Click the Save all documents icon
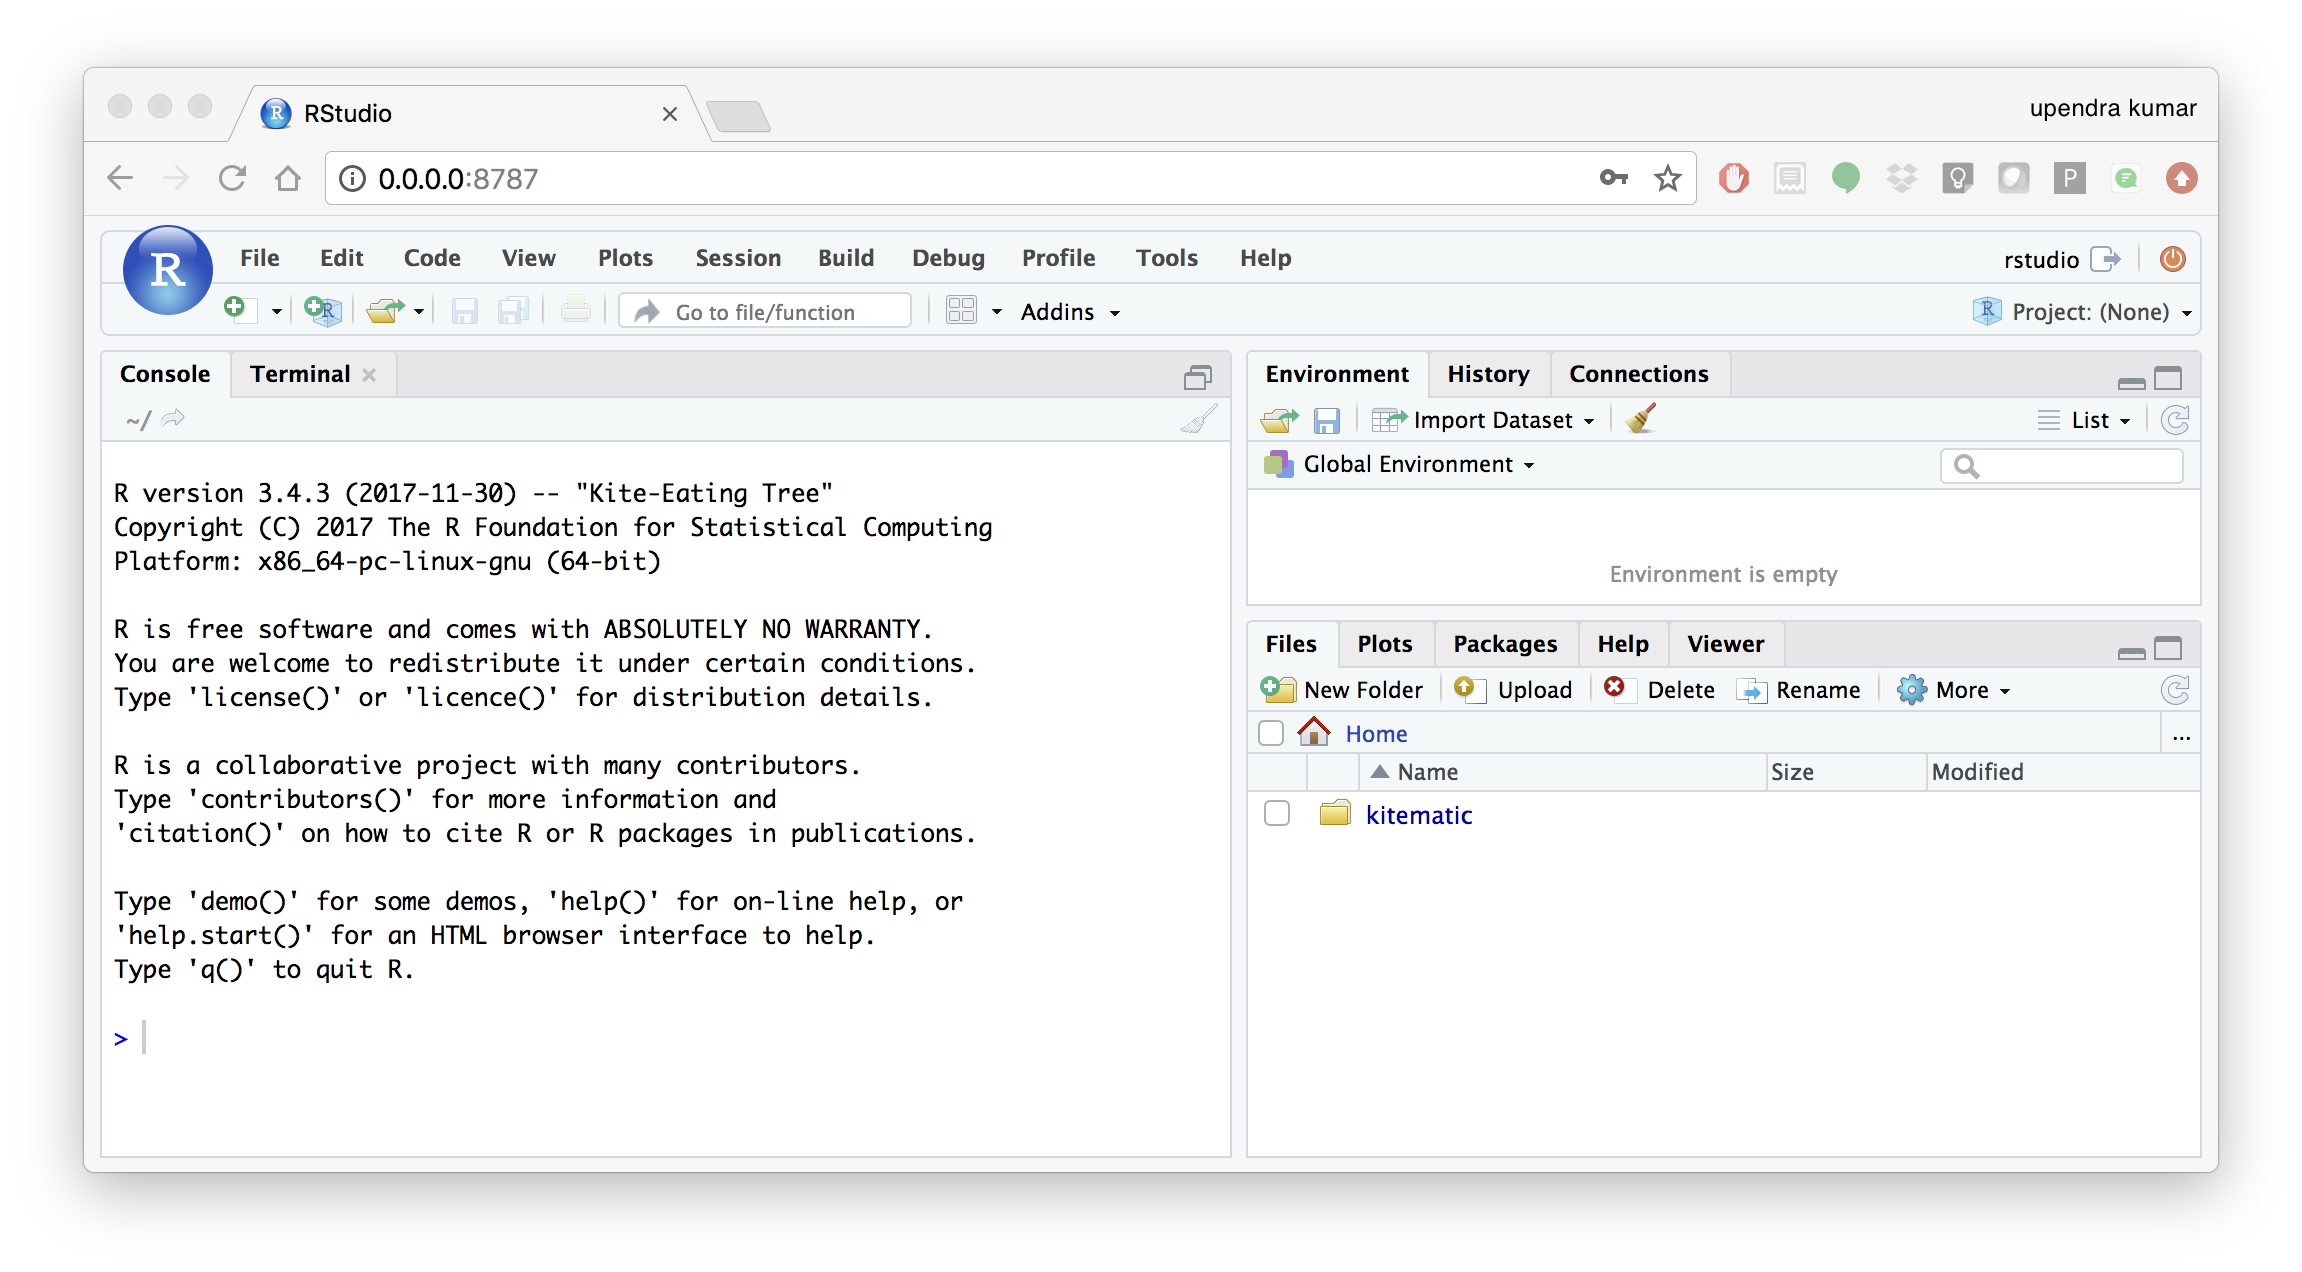 click(513, 311)
